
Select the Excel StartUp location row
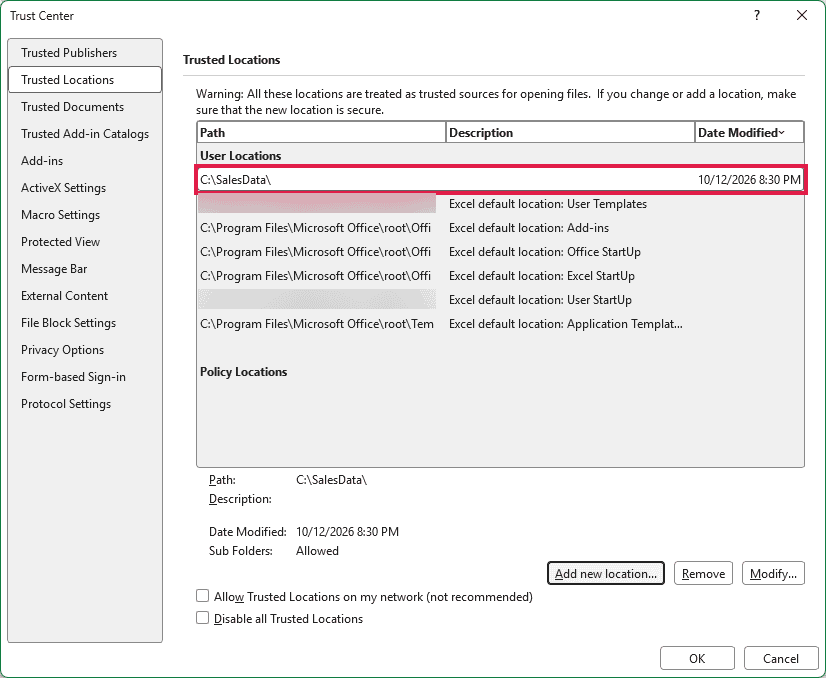click(500, 276)
